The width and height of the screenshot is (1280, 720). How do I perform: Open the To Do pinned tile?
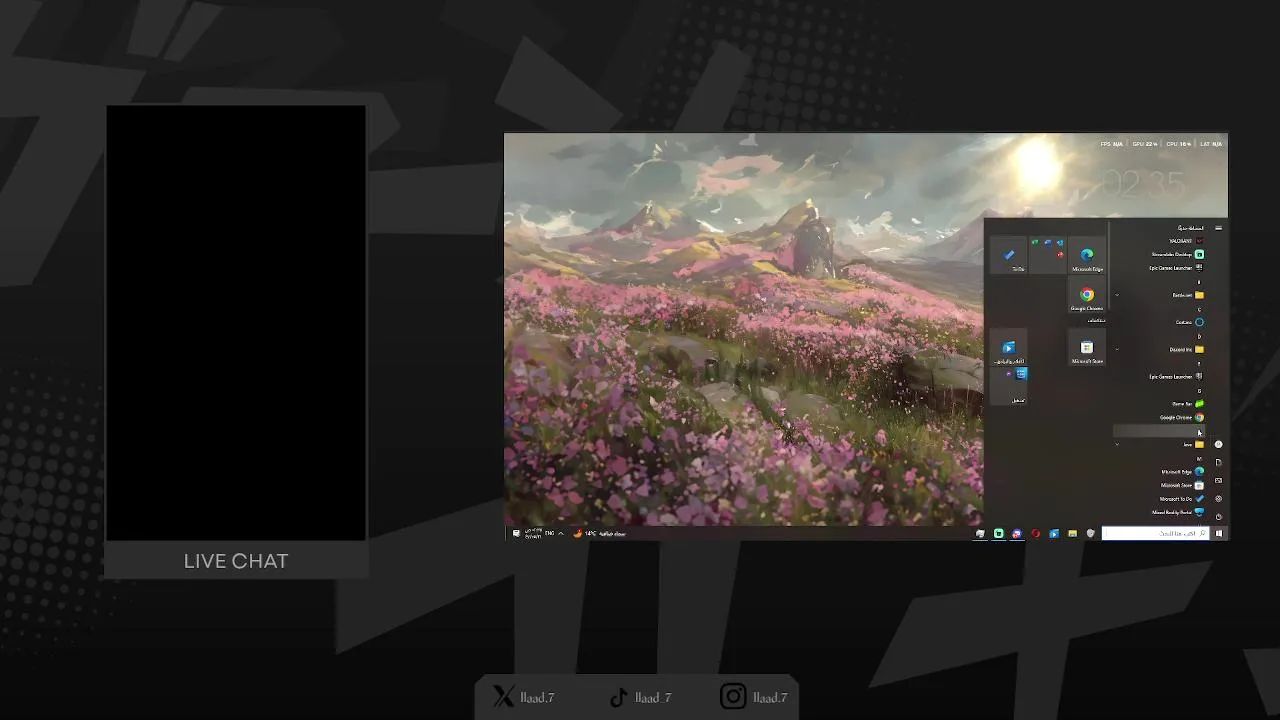(1009, 255)
